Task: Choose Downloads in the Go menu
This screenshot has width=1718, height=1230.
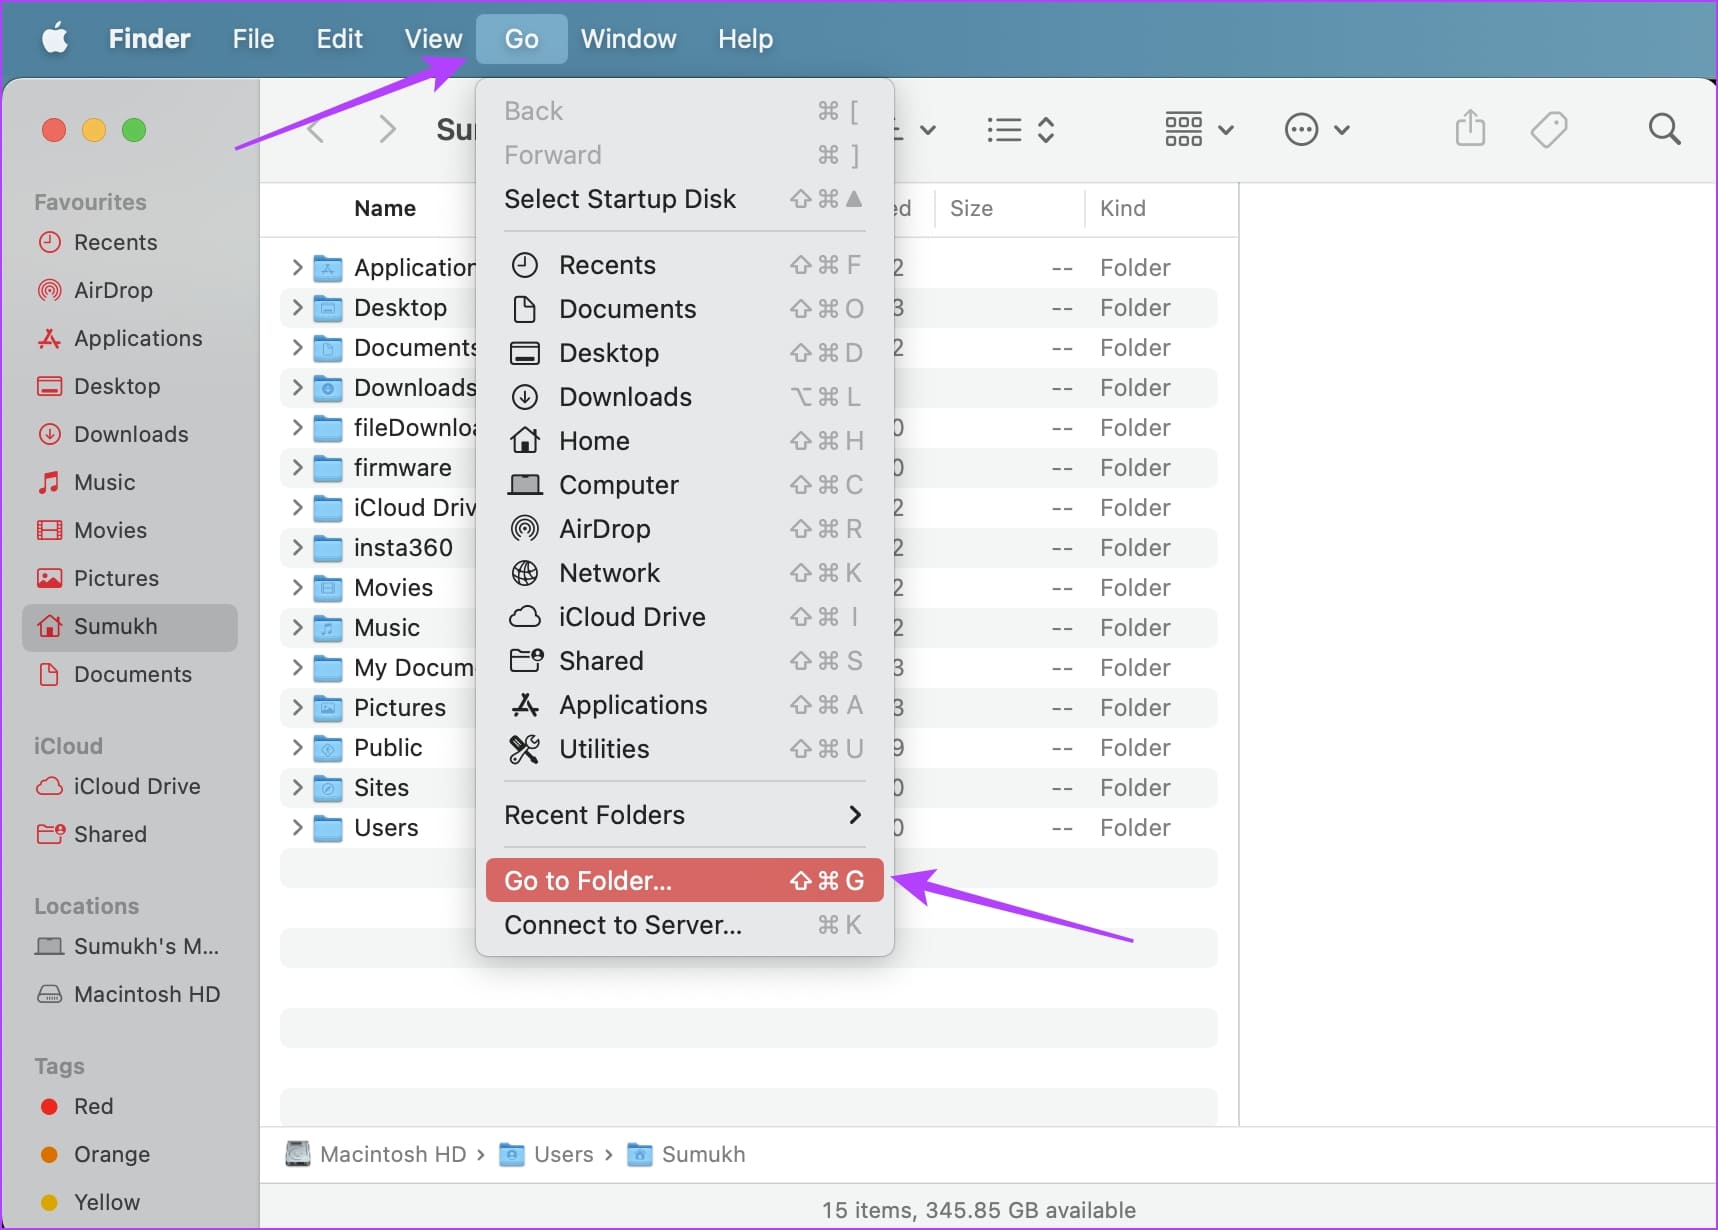Action: point(684,397)
